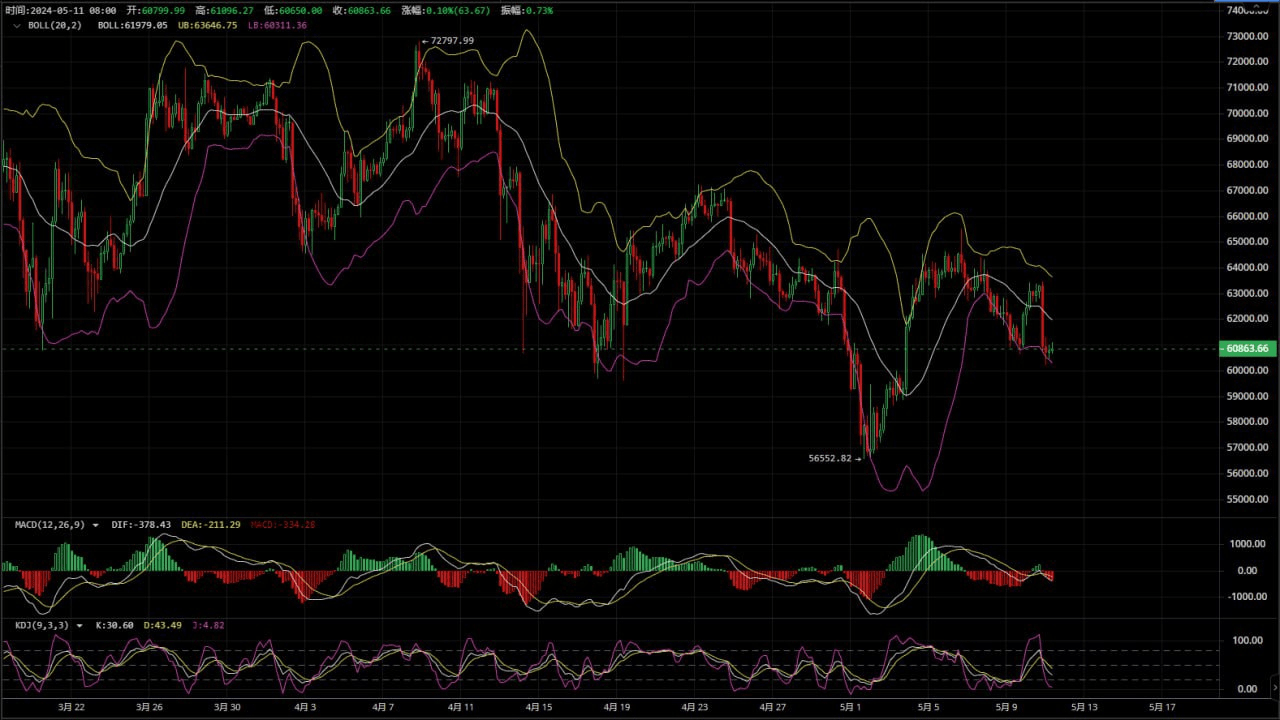The image size is (1280, 720).
Task: Click the 开:60799.99 open price
Action: pyautogui.click(x=155, y=10)
